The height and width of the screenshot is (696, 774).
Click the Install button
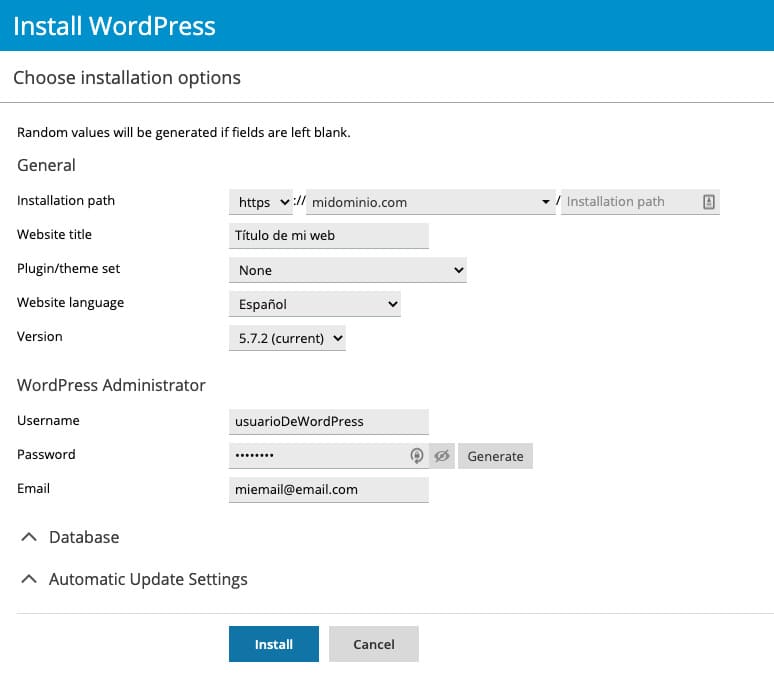pos(274,644)
